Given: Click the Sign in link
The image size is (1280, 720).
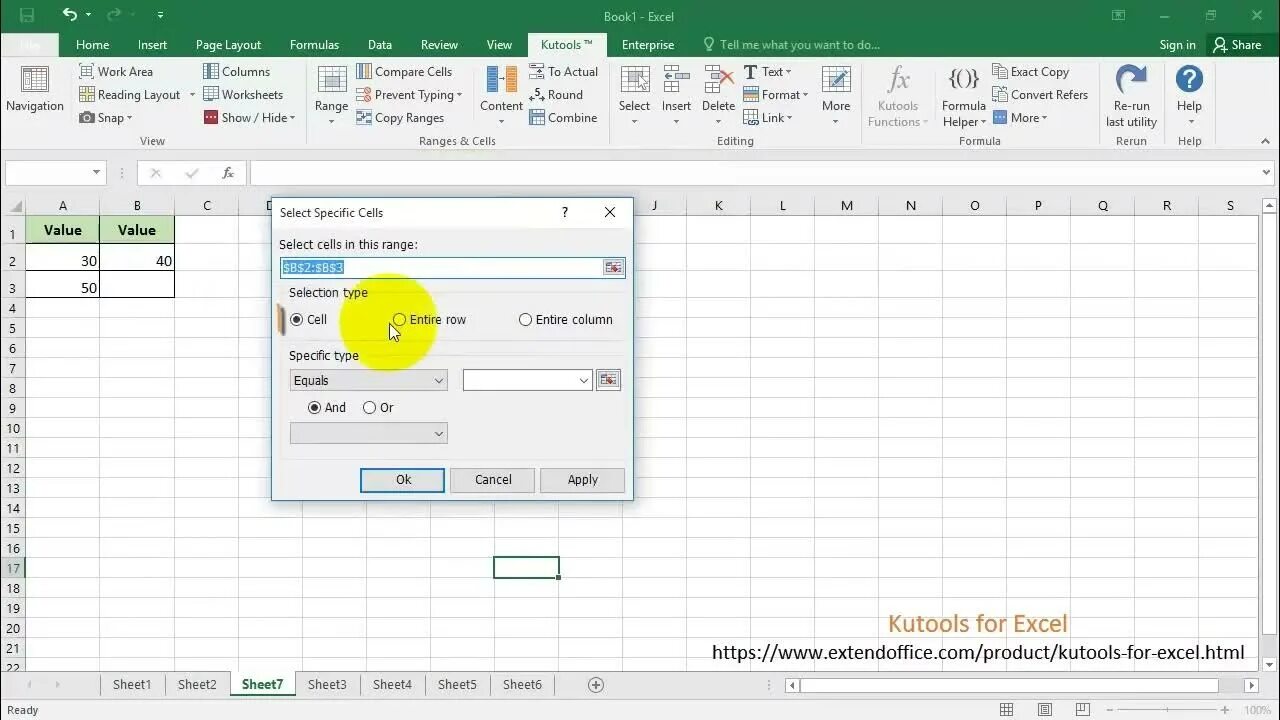Looking at the screenshot, I should click(1177, 45).
